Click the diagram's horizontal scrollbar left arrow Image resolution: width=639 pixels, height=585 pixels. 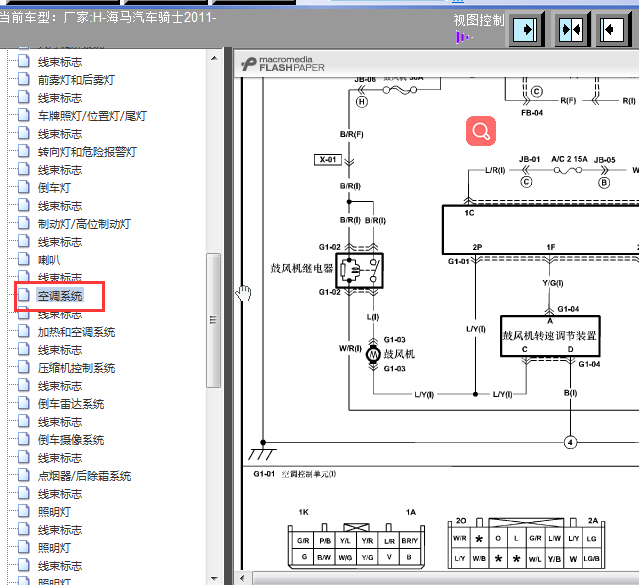(x=243, y=578)
